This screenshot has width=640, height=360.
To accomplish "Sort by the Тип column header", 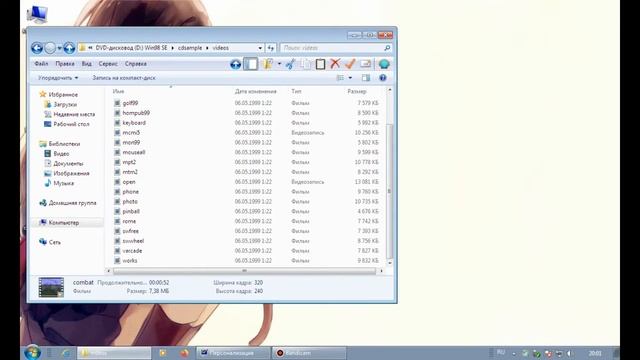I will pos(296,91).
